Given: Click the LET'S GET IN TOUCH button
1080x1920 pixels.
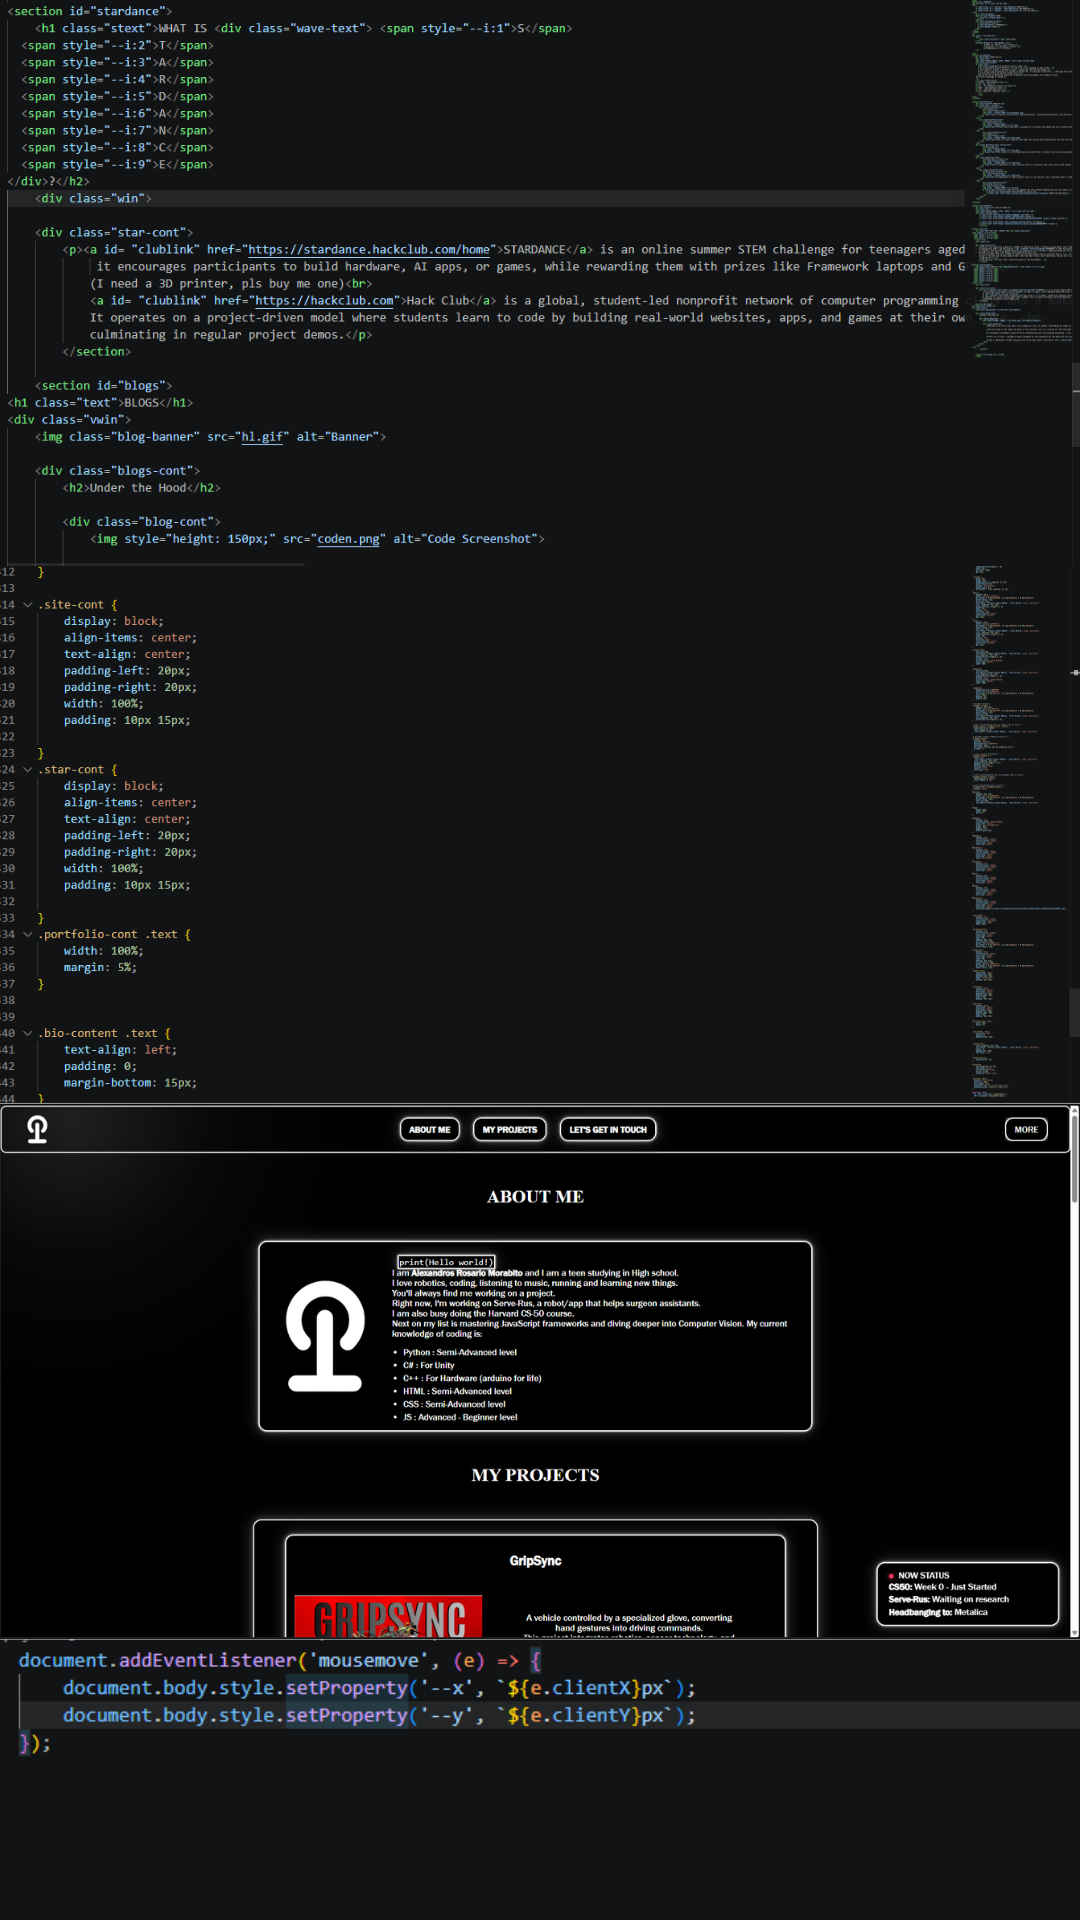Looking at the screenshot, I should pyautogui.click(x=608, y=1129).
